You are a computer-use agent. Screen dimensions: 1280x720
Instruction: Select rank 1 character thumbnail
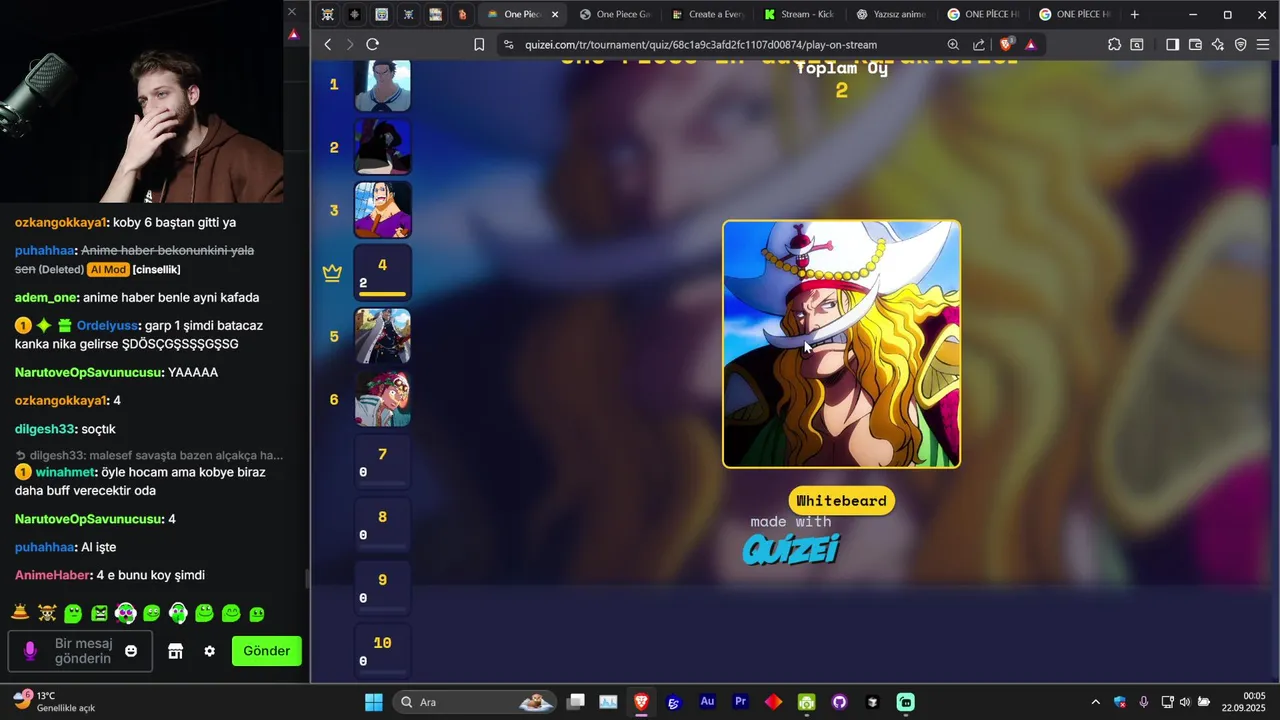click(x=382, y=85)
